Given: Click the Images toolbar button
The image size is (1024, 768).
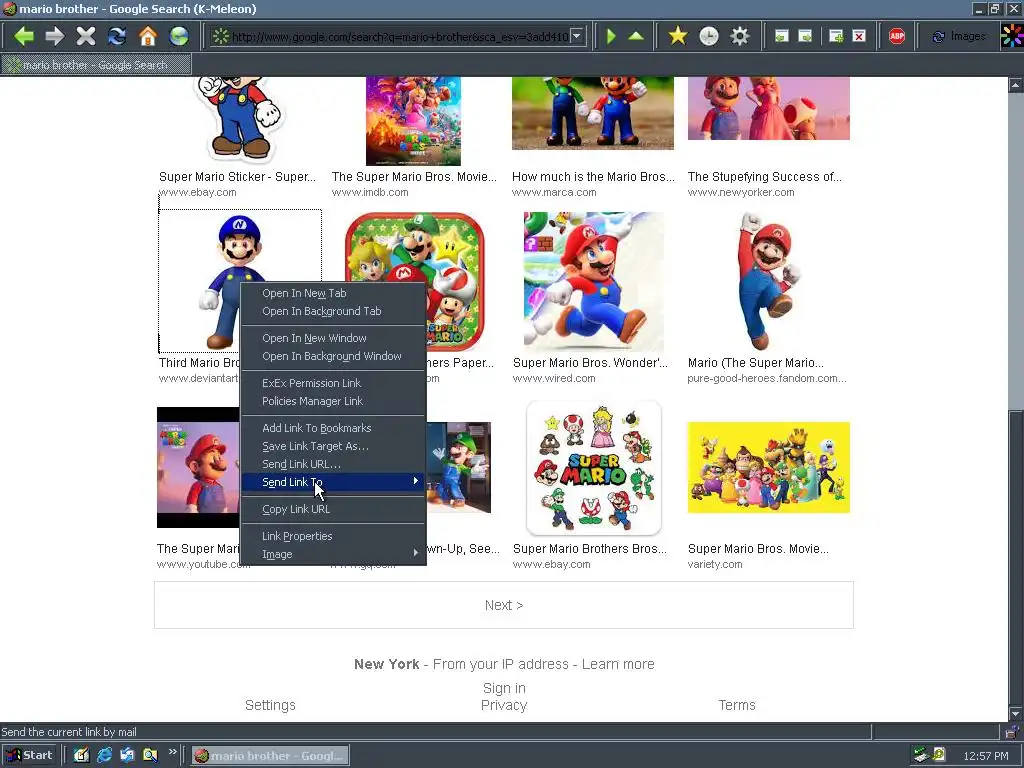Looking at the screenshot, I should pyautogui.click(x=959, y=36).
